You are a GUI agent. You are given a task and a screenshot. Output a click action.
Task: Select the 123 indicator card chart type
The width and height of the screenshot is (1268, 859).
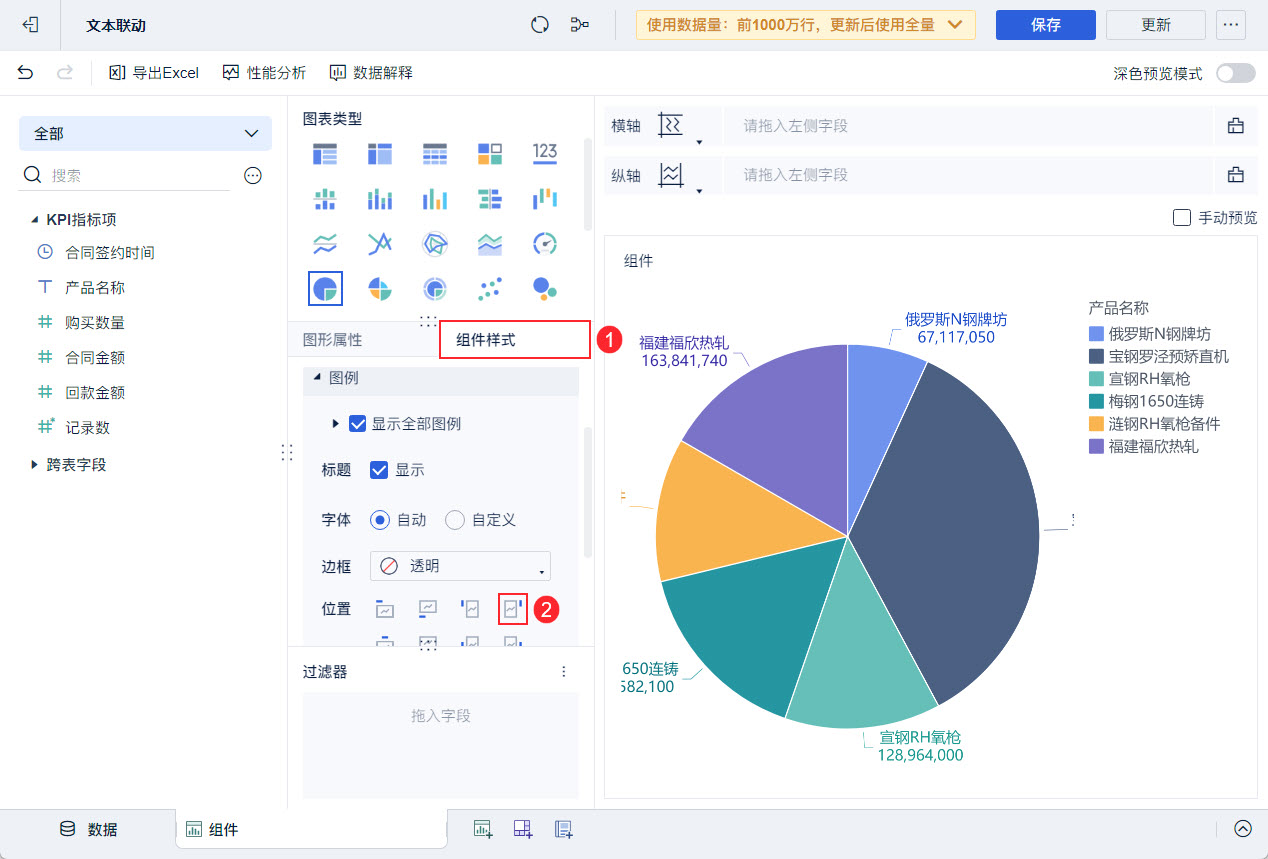point(545,153)
